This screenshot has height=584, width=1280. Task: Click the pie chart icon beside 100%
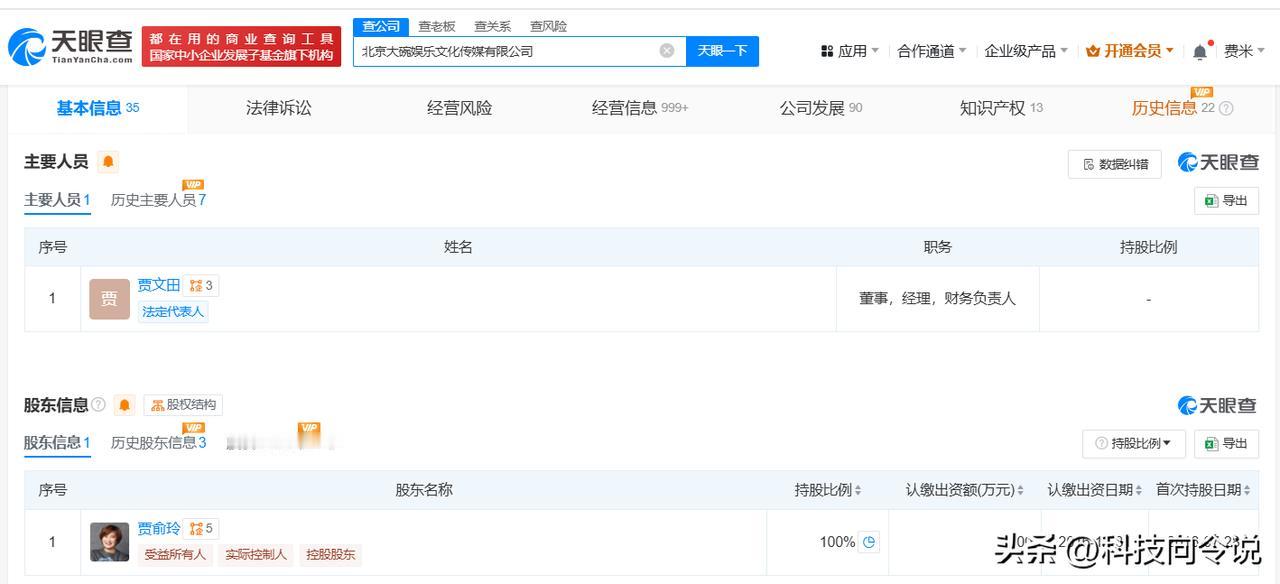[869, 542]
